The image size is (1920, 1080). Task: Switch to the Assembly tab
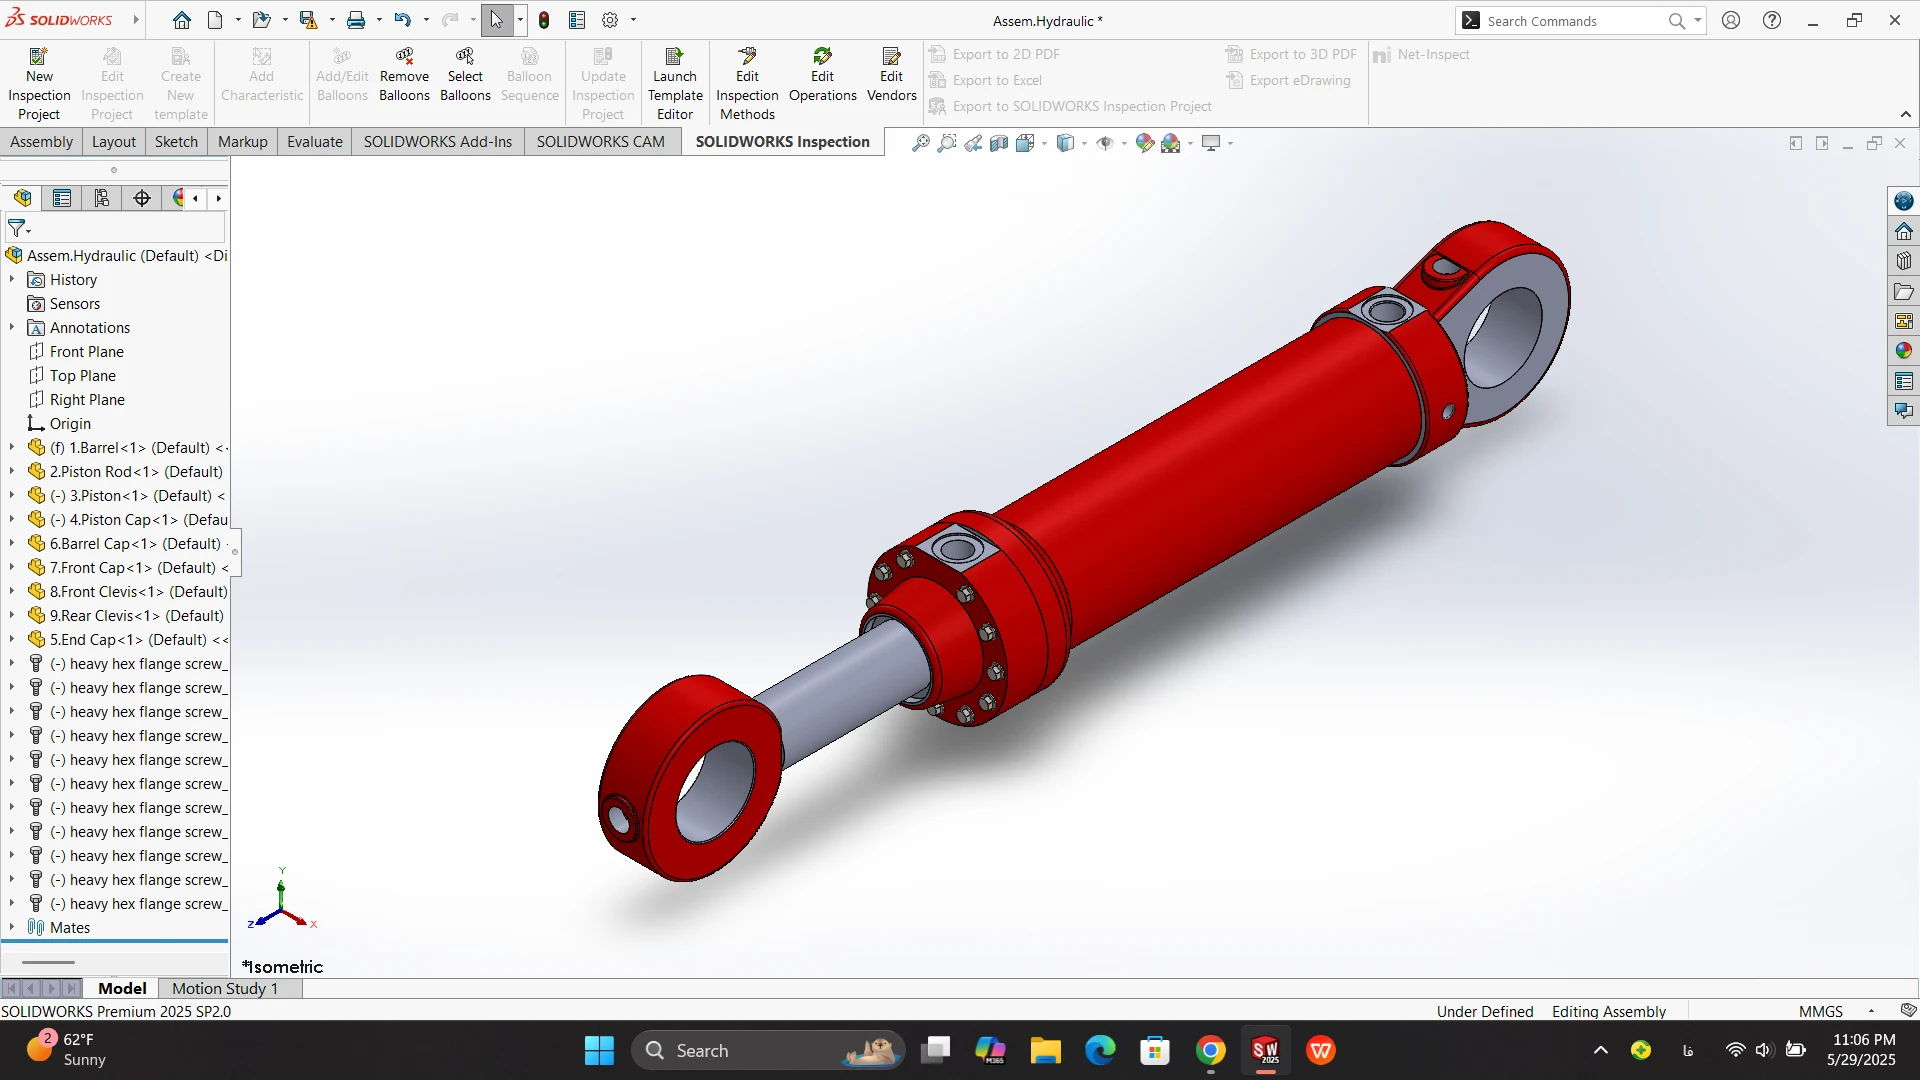pyautogui.click(x=41, y=142)
